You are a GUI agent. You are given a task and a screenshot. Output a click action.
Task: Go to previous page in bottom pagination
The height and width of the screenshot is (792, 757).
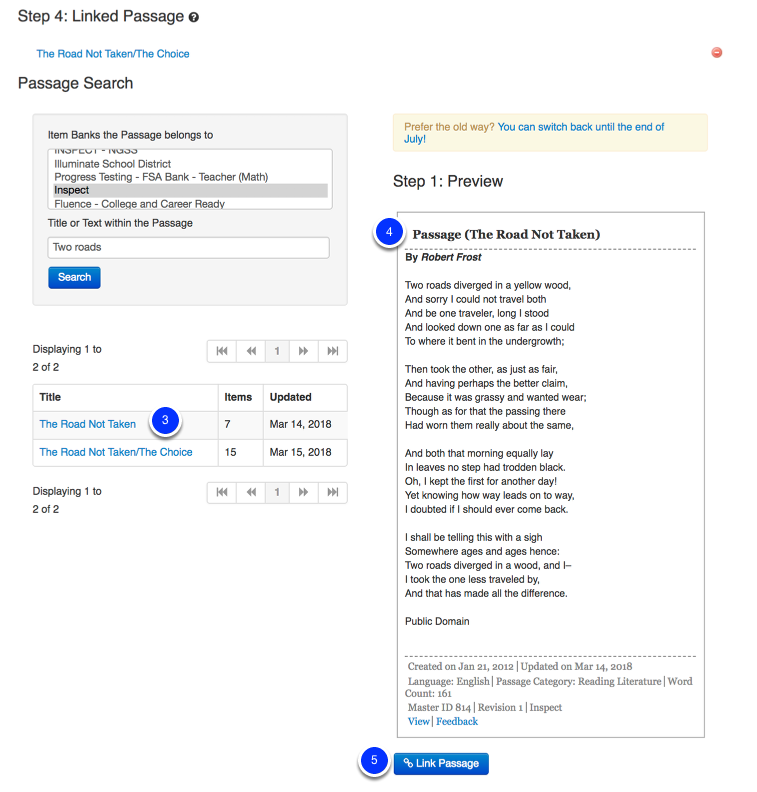click(x=251, y=492)
